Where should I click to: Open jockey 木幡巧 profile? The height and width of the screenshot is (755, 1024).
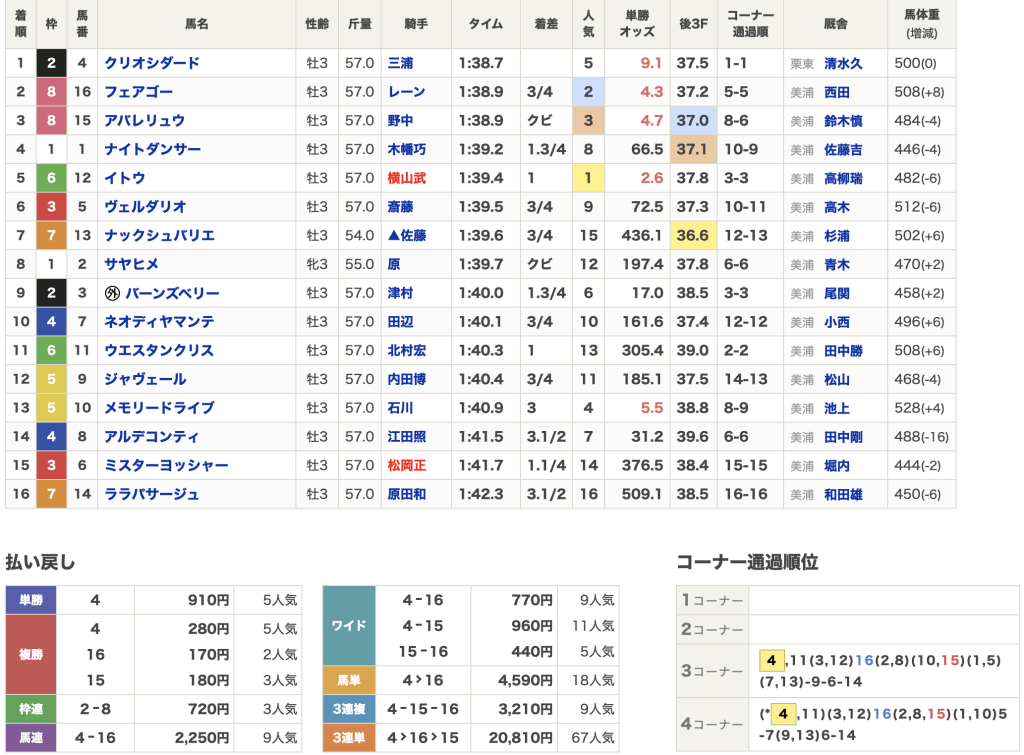tap(407, 150)
